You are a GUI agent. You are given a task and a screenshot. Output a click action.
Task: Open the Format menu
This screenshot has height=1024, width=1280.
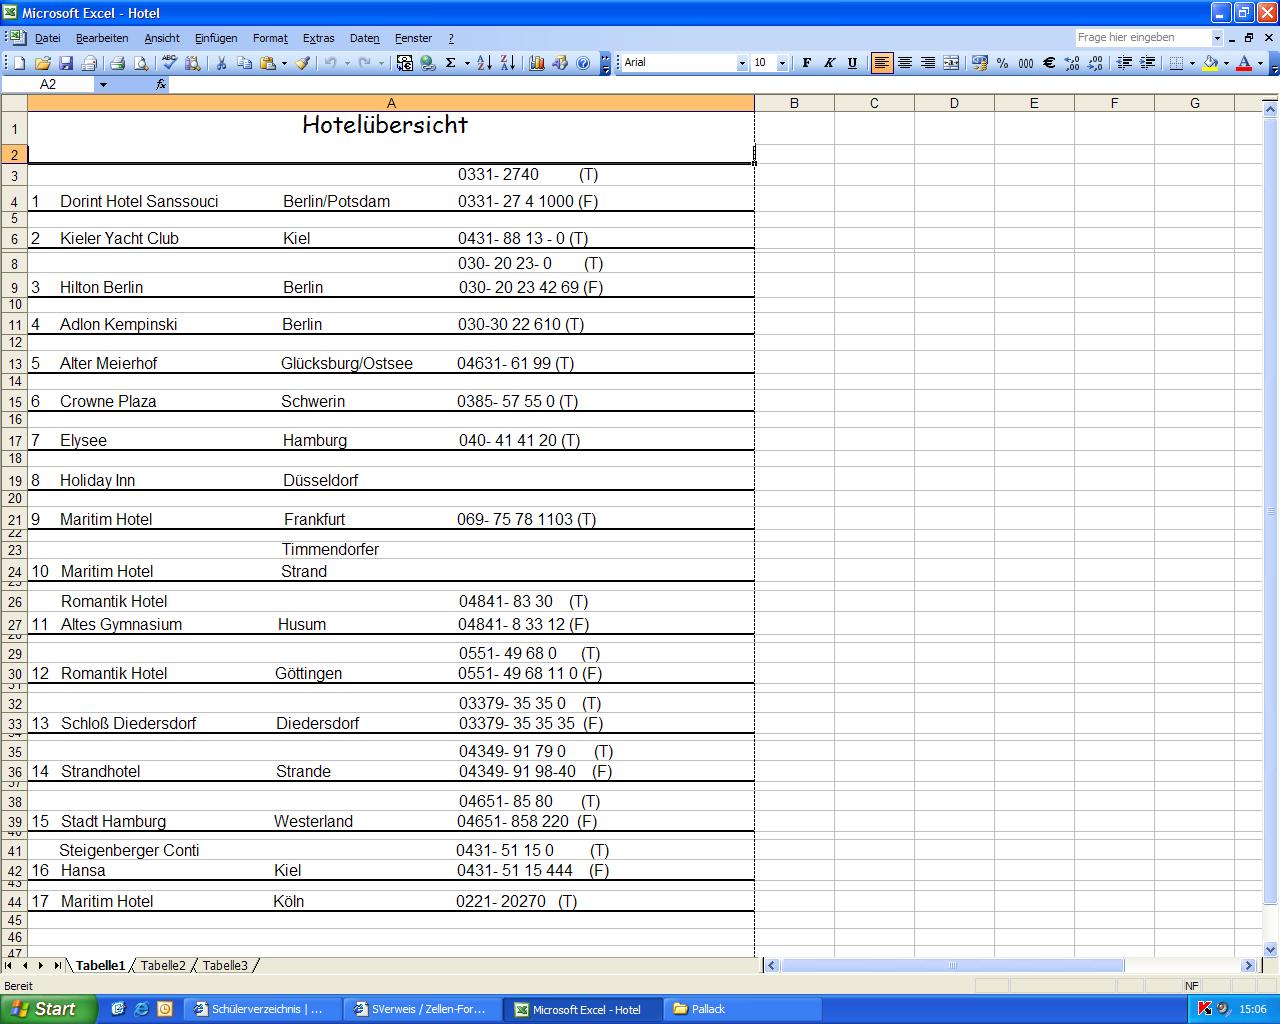(270, 38)
